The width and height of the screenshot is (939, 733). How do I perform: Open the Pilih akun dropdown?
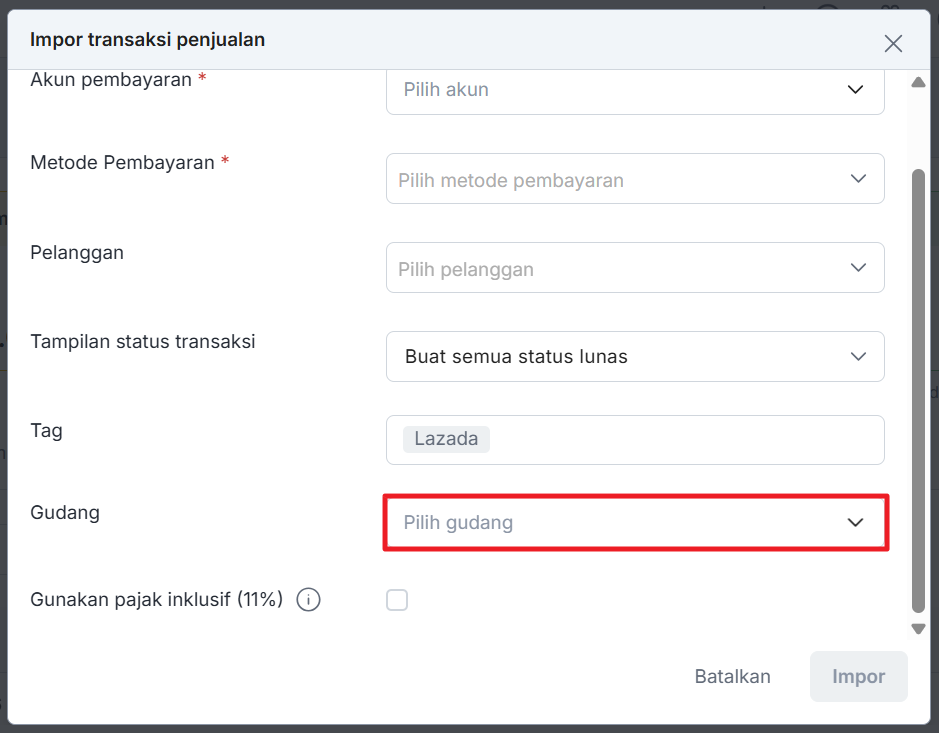tap(635, 91)
